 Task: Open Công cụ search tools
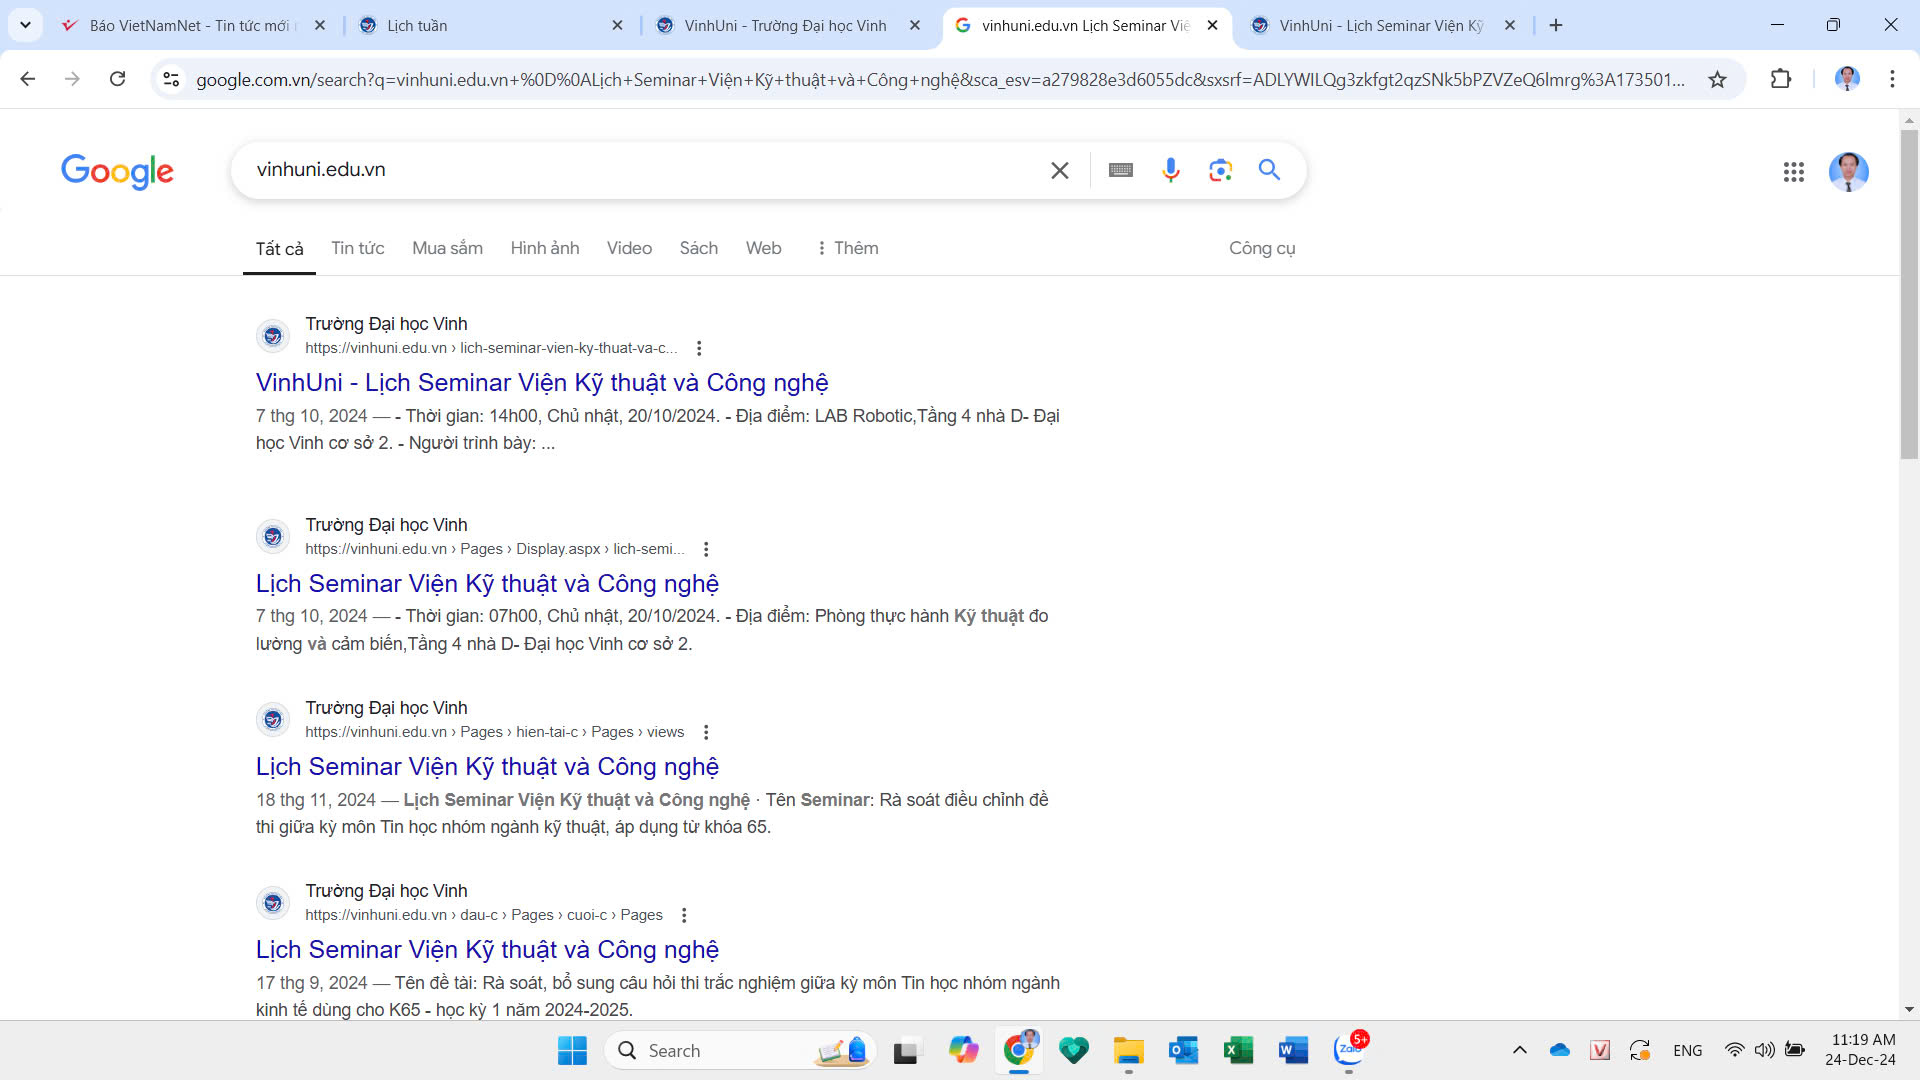[1262, 248]
